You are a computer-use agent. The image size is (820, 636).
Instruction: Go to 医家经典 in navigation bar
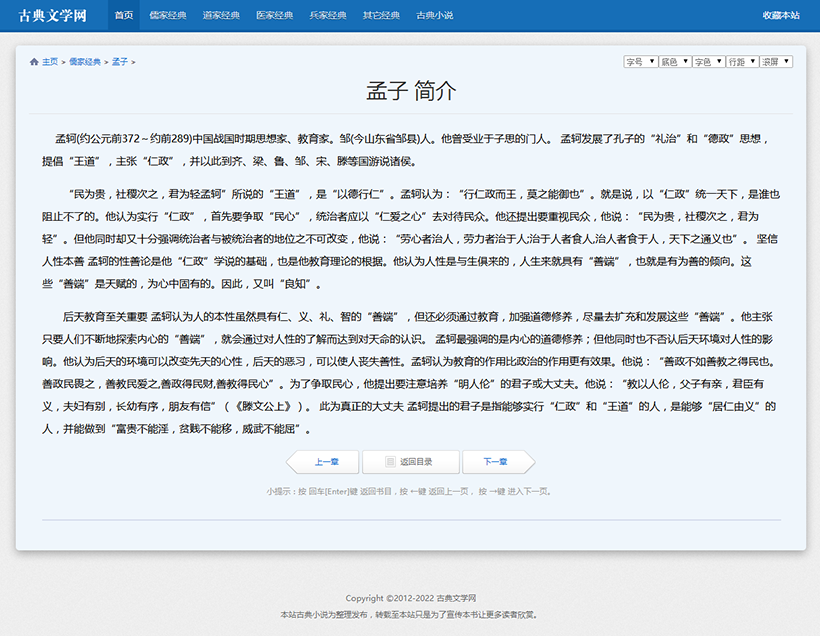(275, 16)
